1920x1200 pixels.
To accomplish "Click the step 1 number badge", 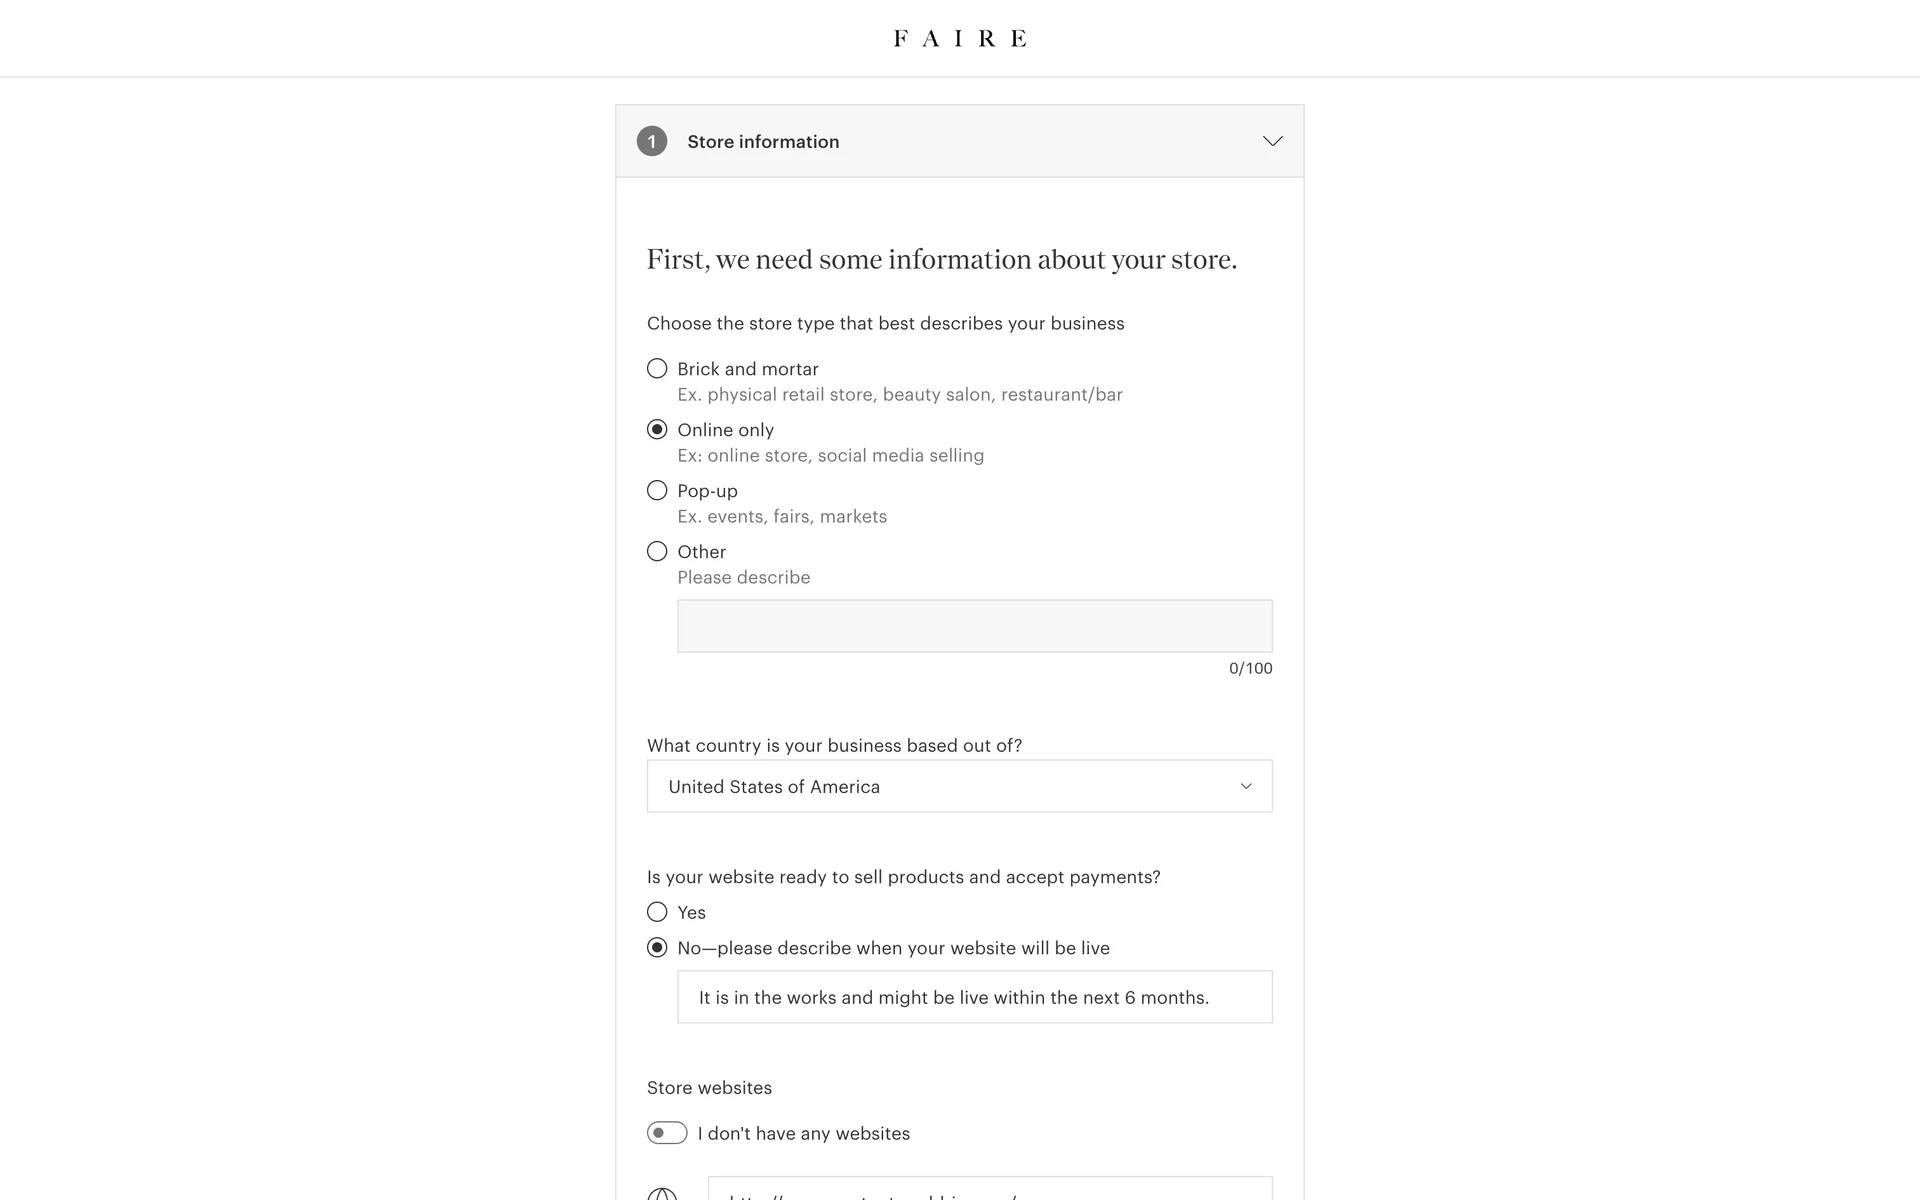I will (652, 141).
